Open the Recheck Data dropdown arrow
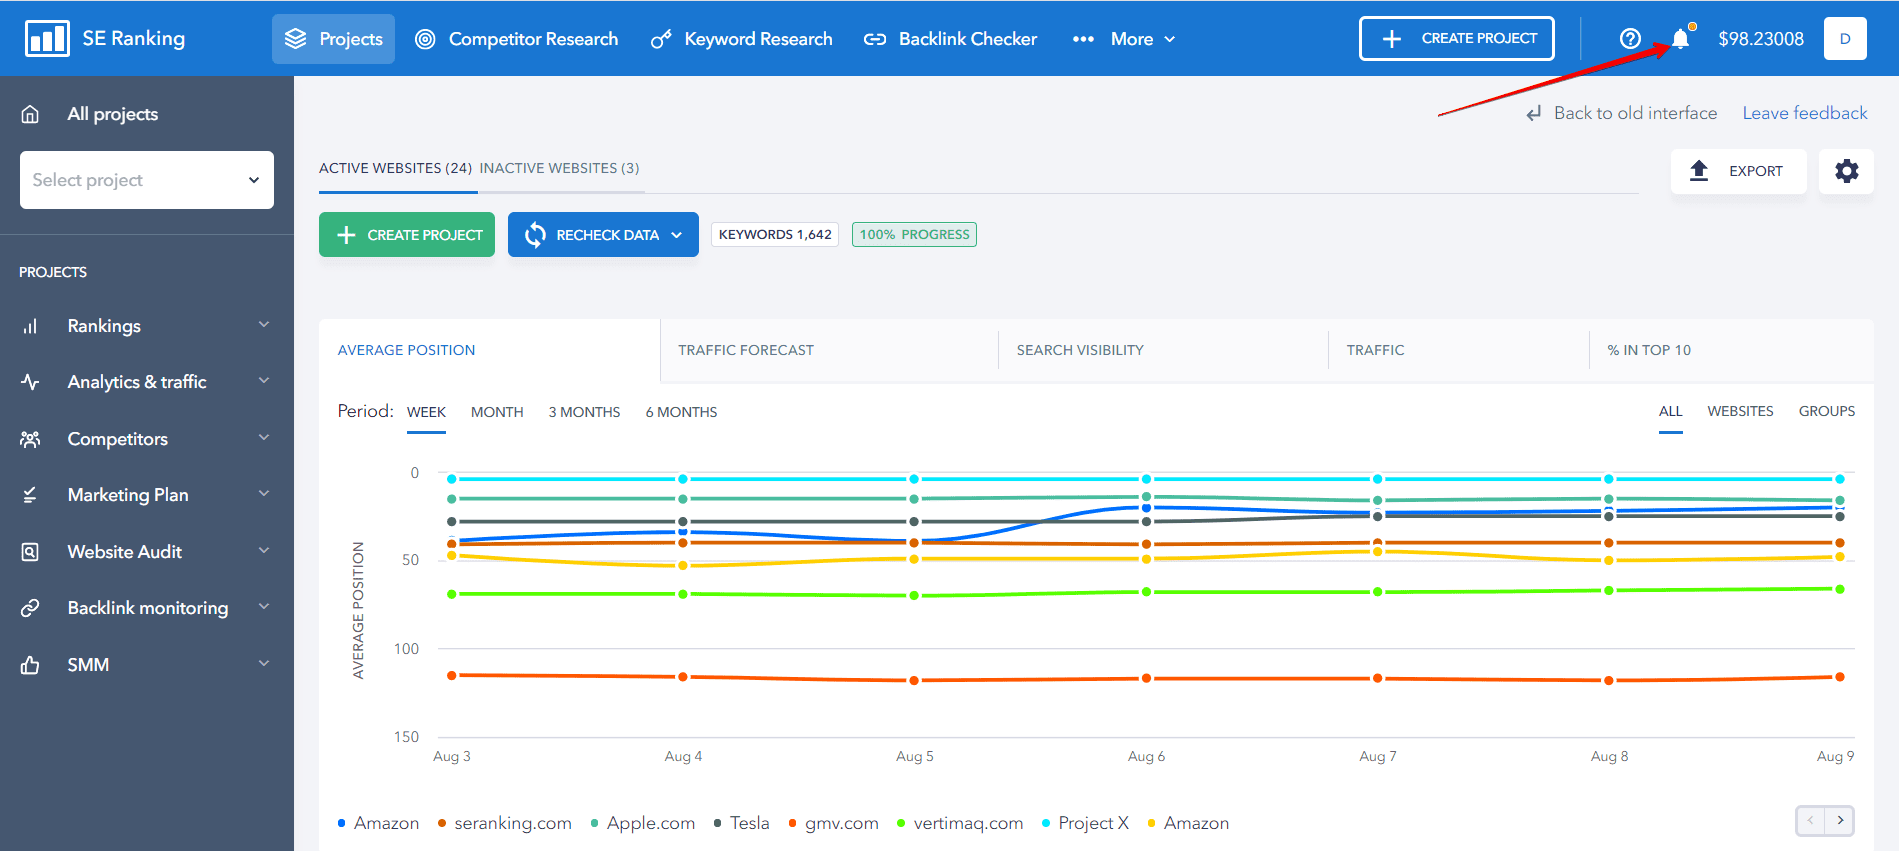Screen dimensions: 1899x851 (x=677, y=235)
